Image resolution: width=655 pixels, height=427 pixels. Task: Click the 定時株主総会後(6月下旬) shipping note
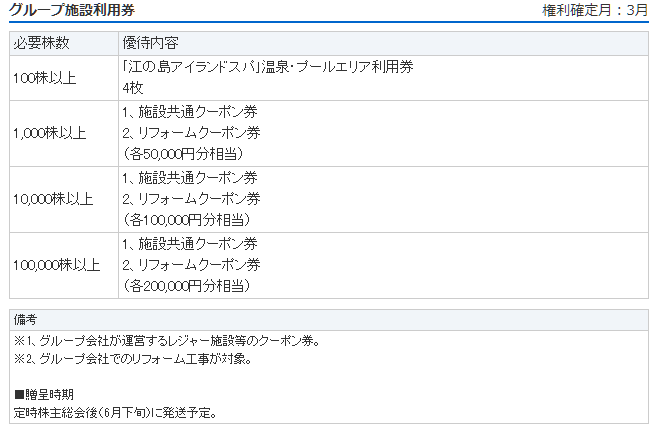pyautogui.click(x=115, y=412)
